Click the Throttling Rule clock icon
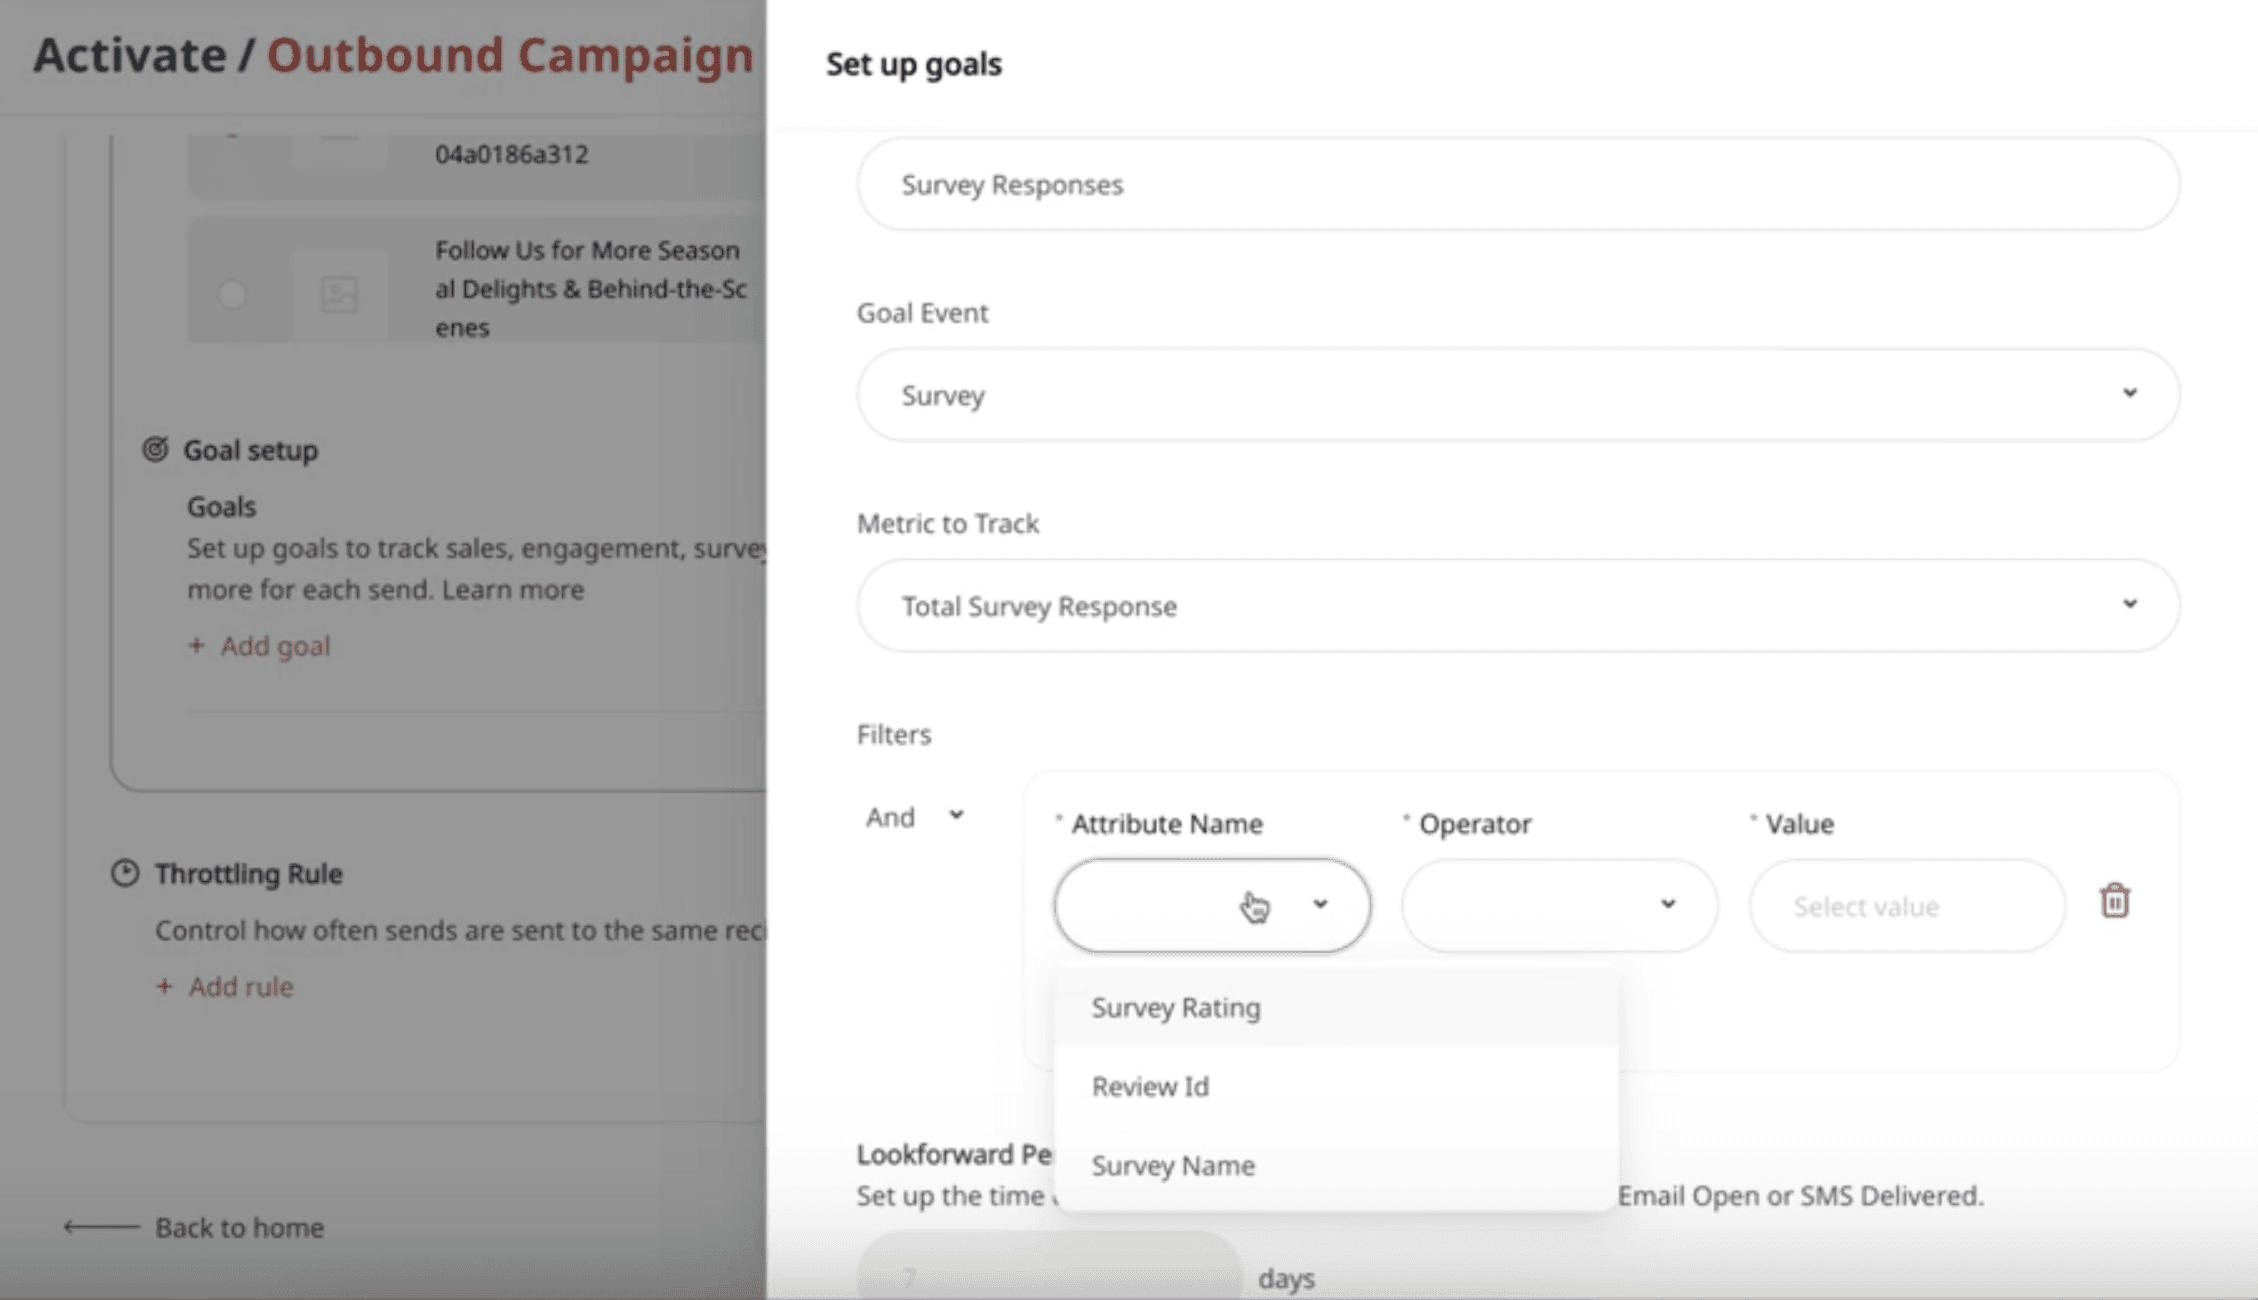The image size is (2258, 1300). click(125, 873)
